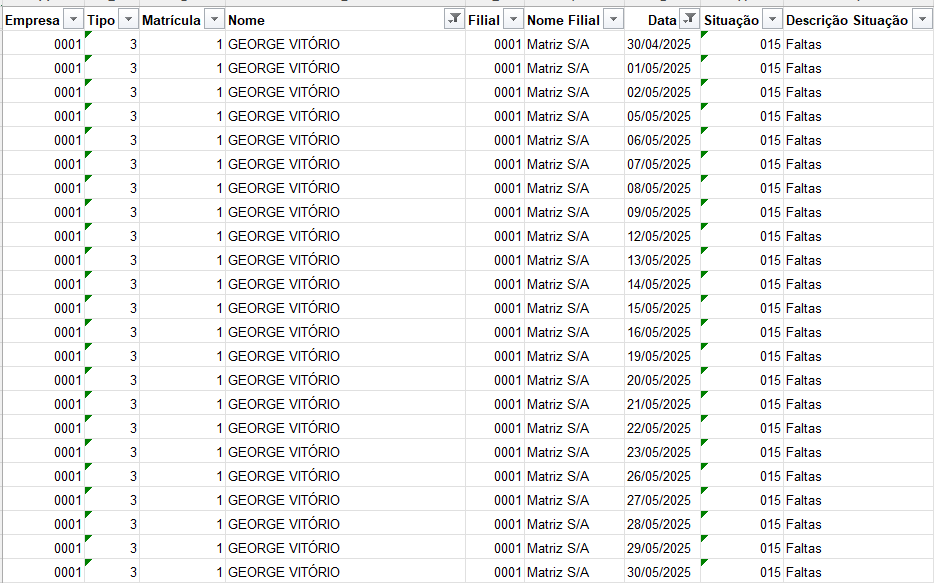Open the Empresa column filter dropdown
The height and width of the screenshot is (583, 934).
click(x=73, y=20)
